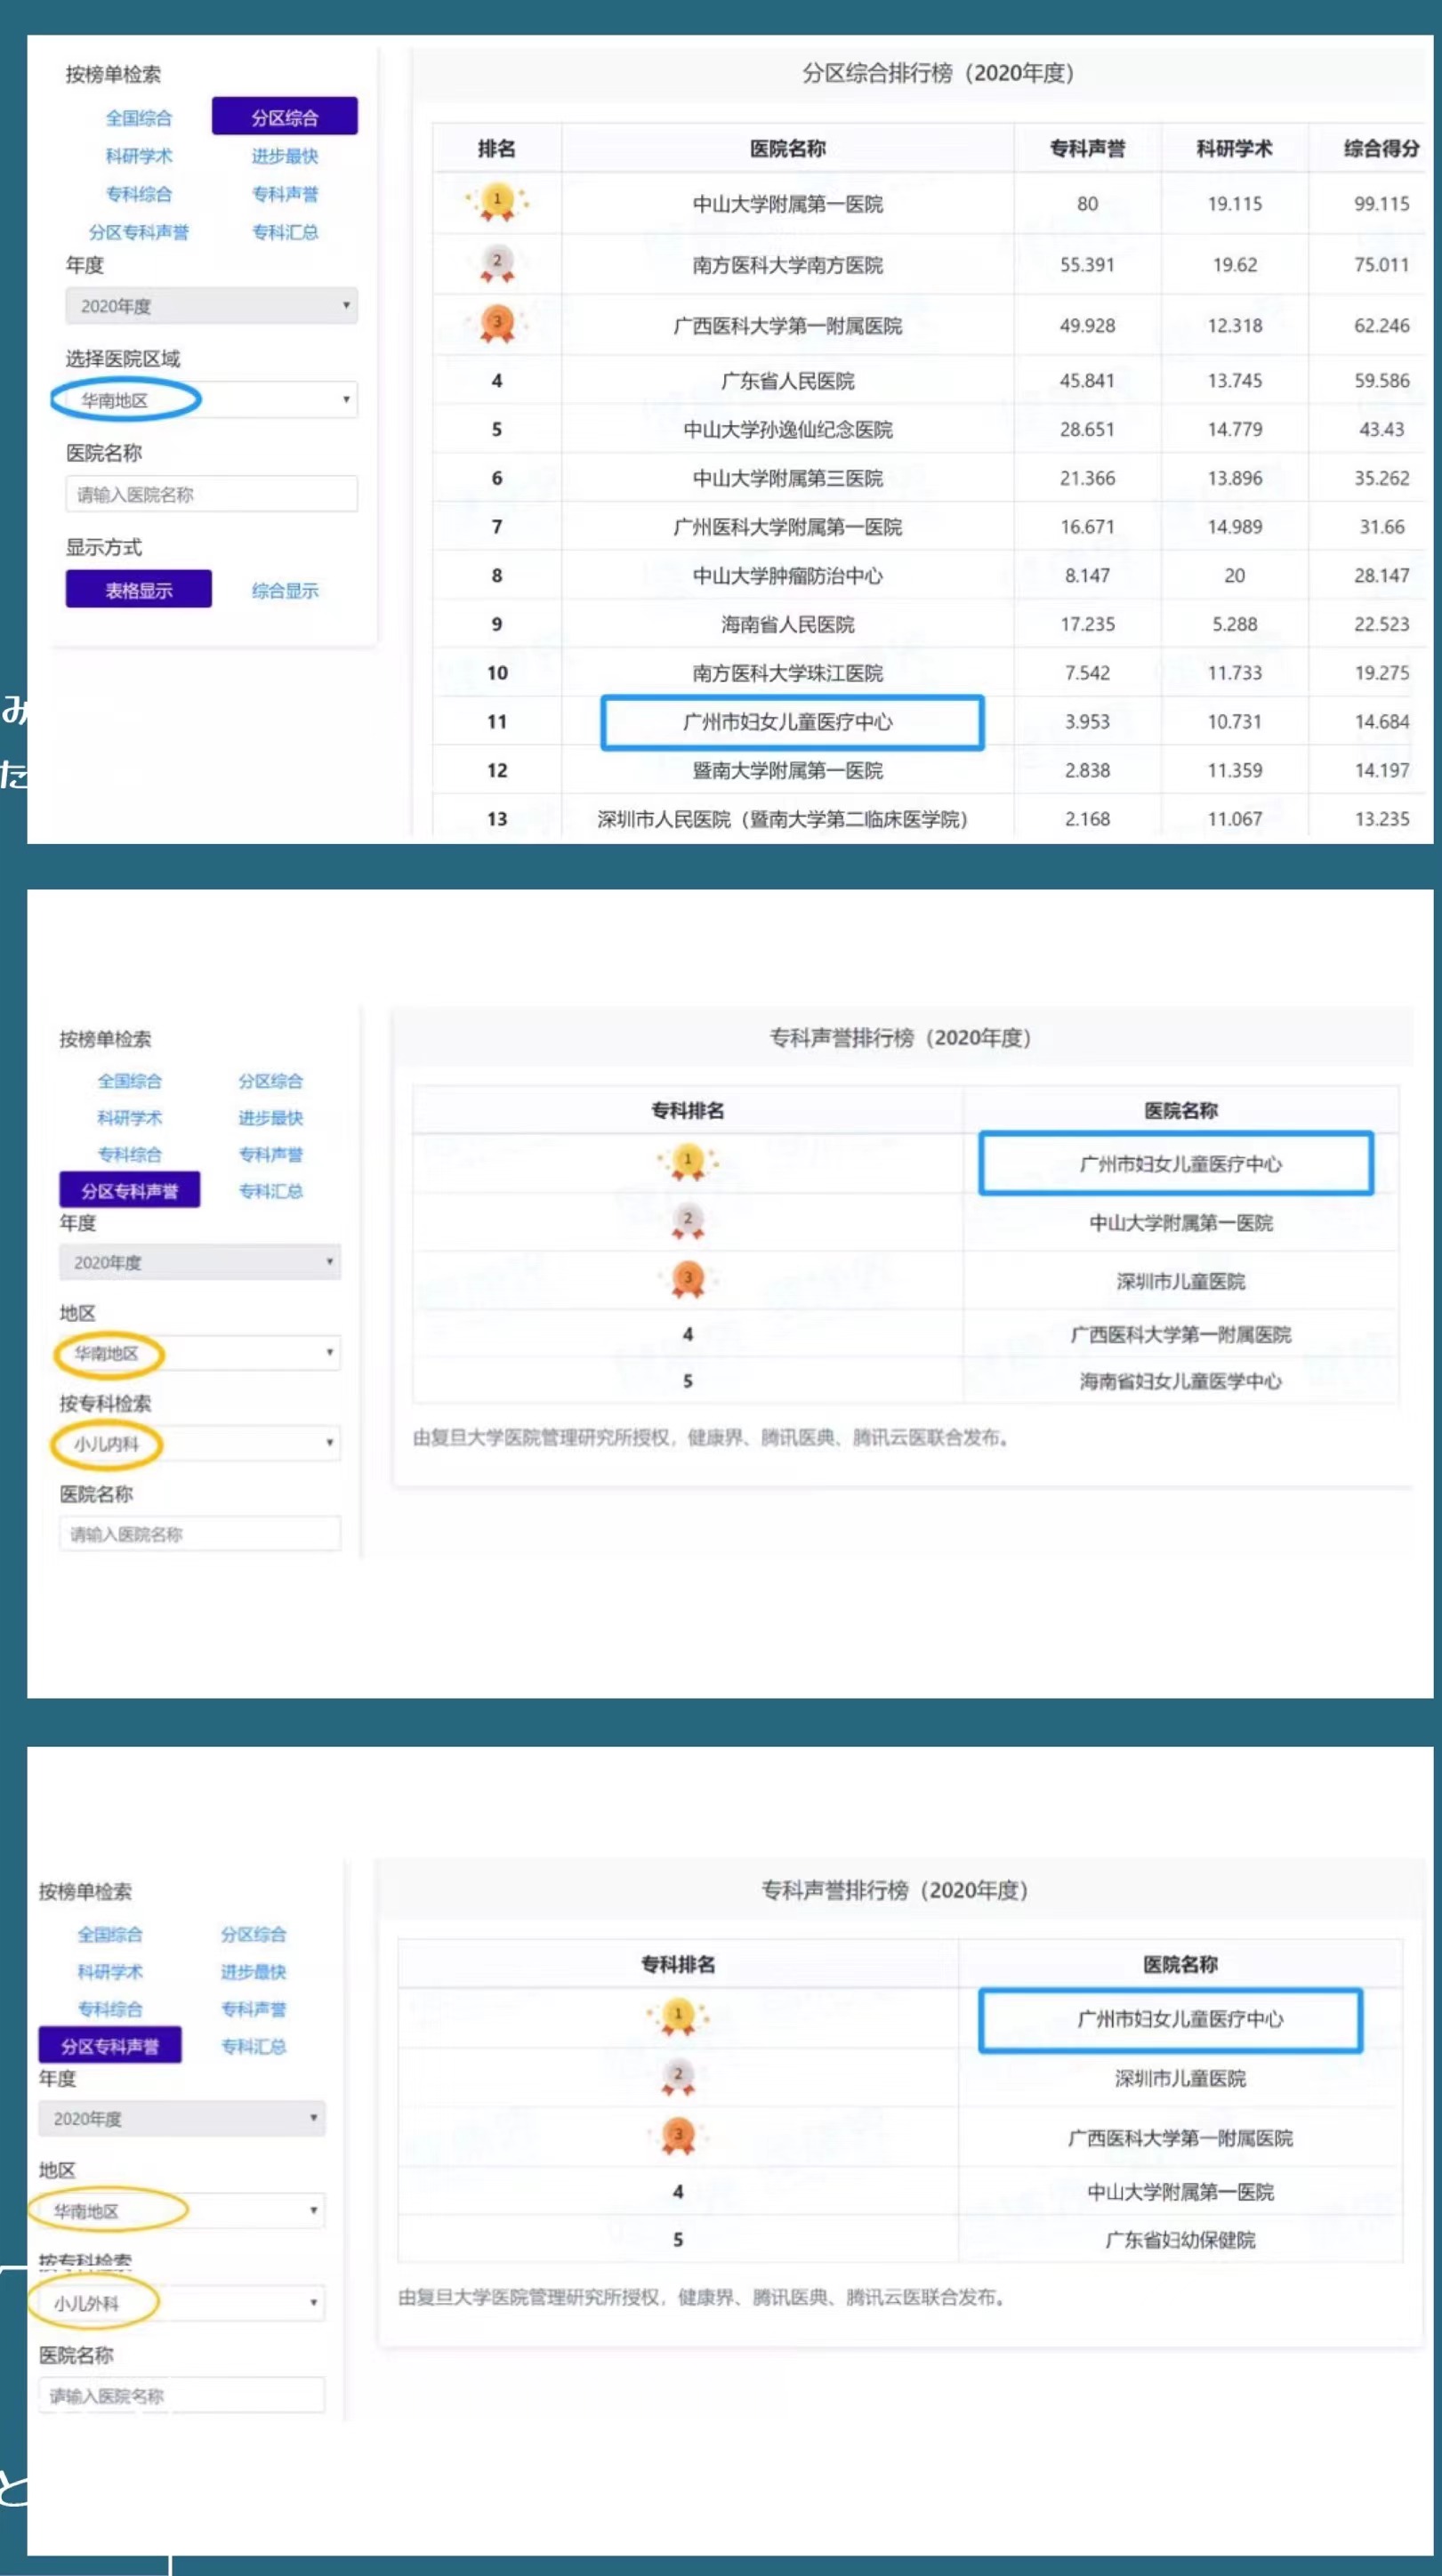Screen dimensions: 1442x2576
Task: Select 南方医科大学珠江医院 in the rank 10 row
Action: click(x=788, y=672)
